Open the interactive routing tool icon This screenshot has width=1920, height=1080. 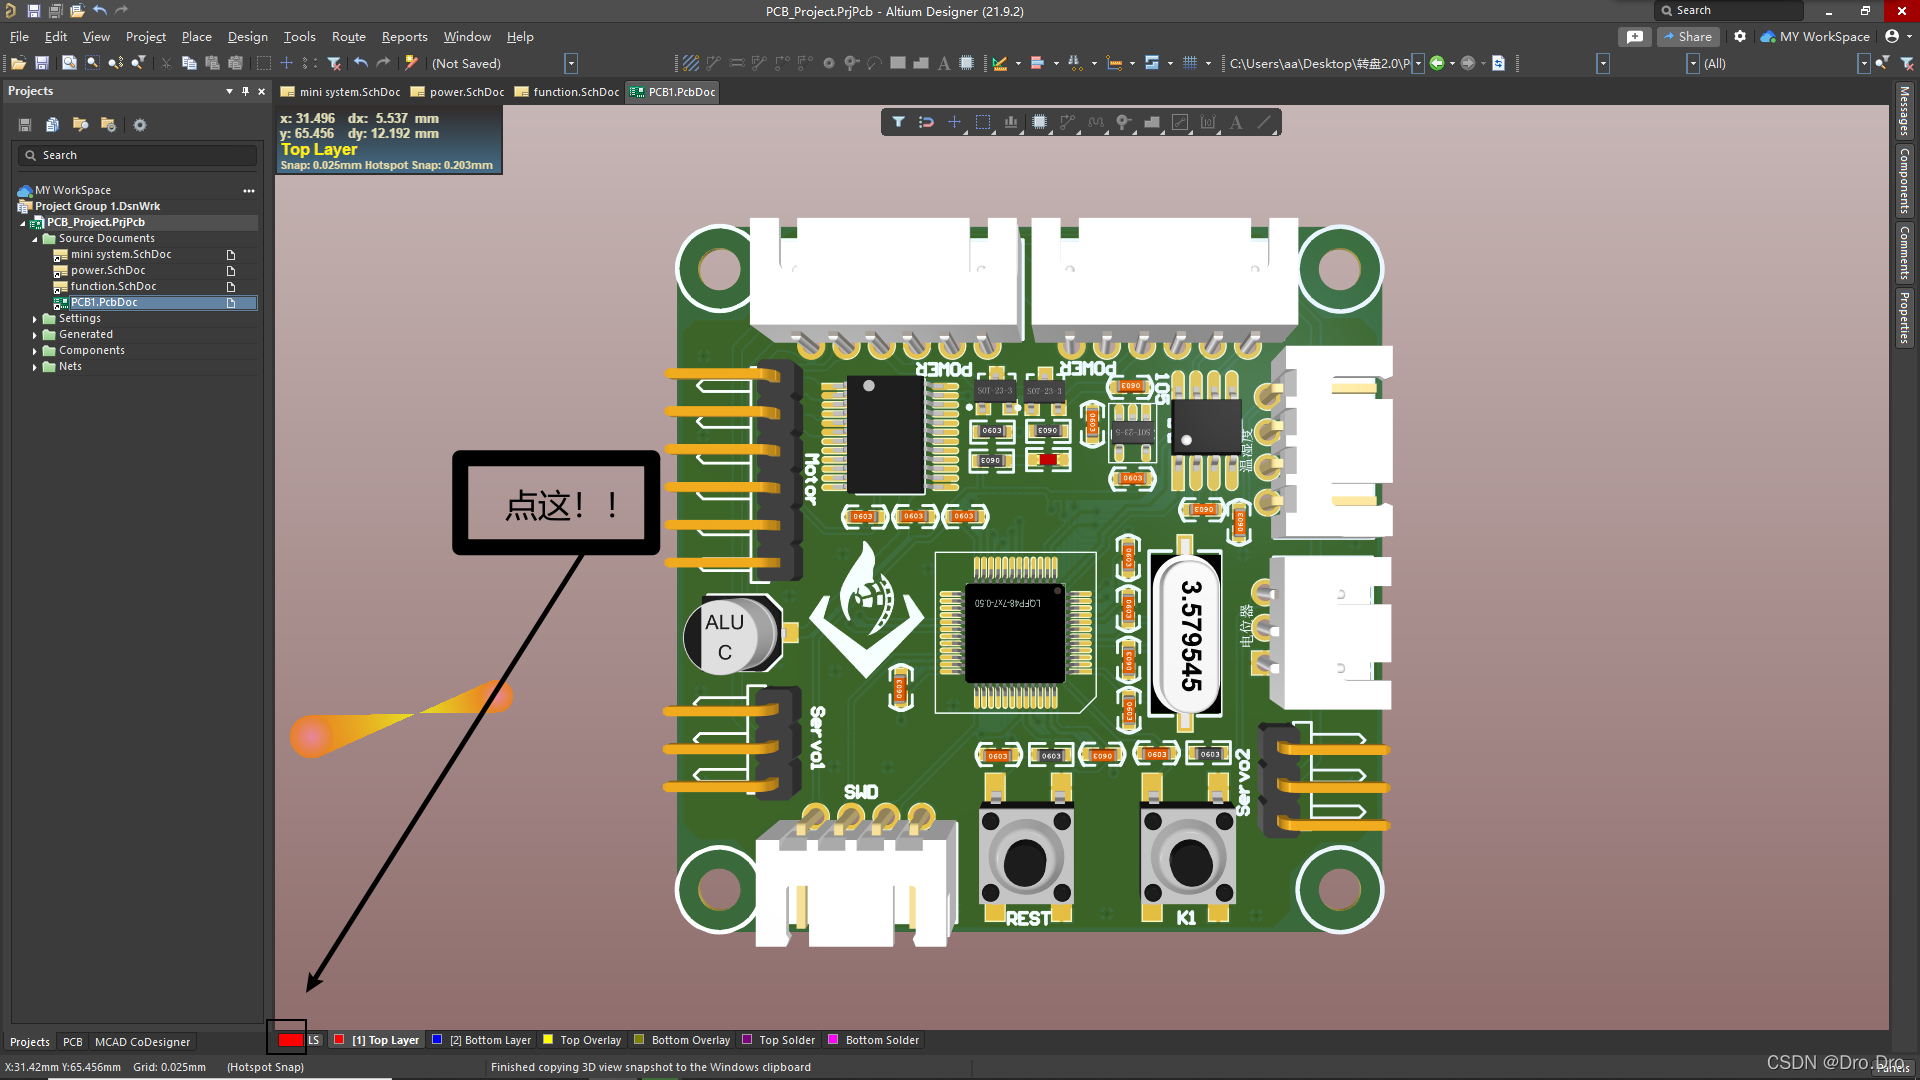point(1067,122)
